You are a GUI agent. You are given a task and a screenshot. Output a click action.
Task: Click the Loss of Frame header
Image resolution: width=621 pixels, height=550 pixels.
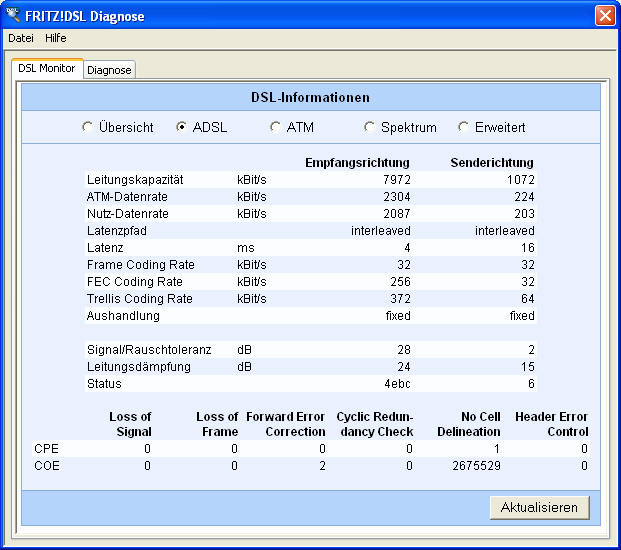(x=217, y=424)
